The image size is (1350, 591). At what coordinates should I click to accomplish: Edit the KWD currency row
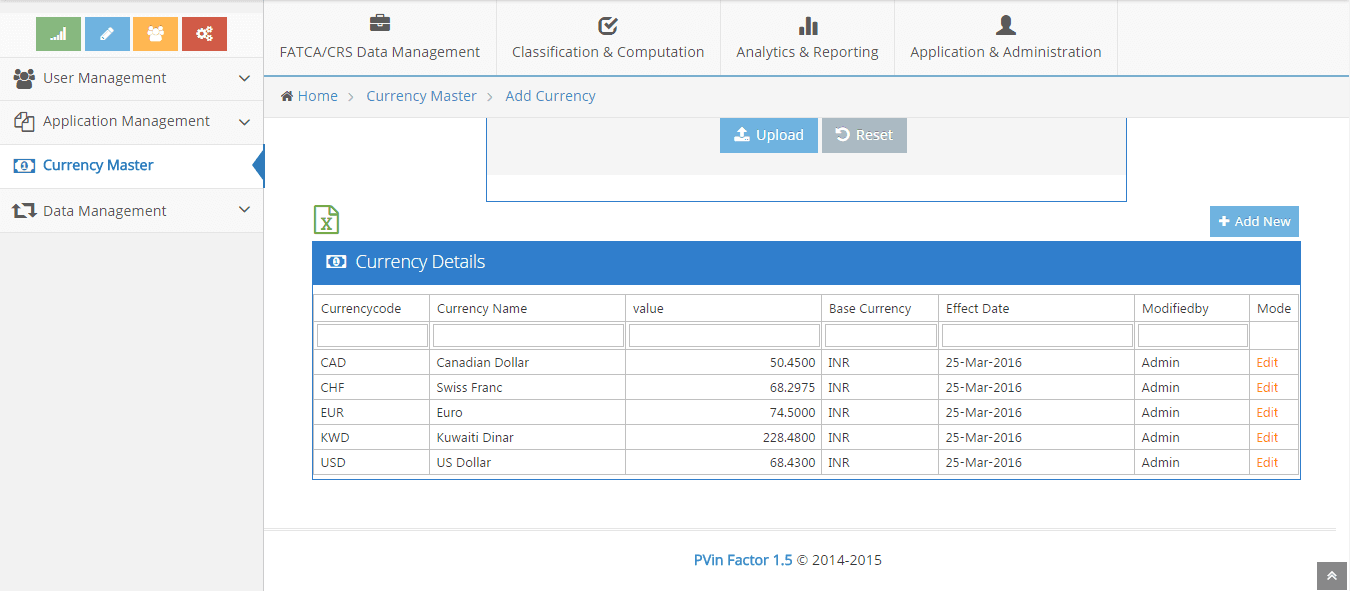pos(1267,438)
